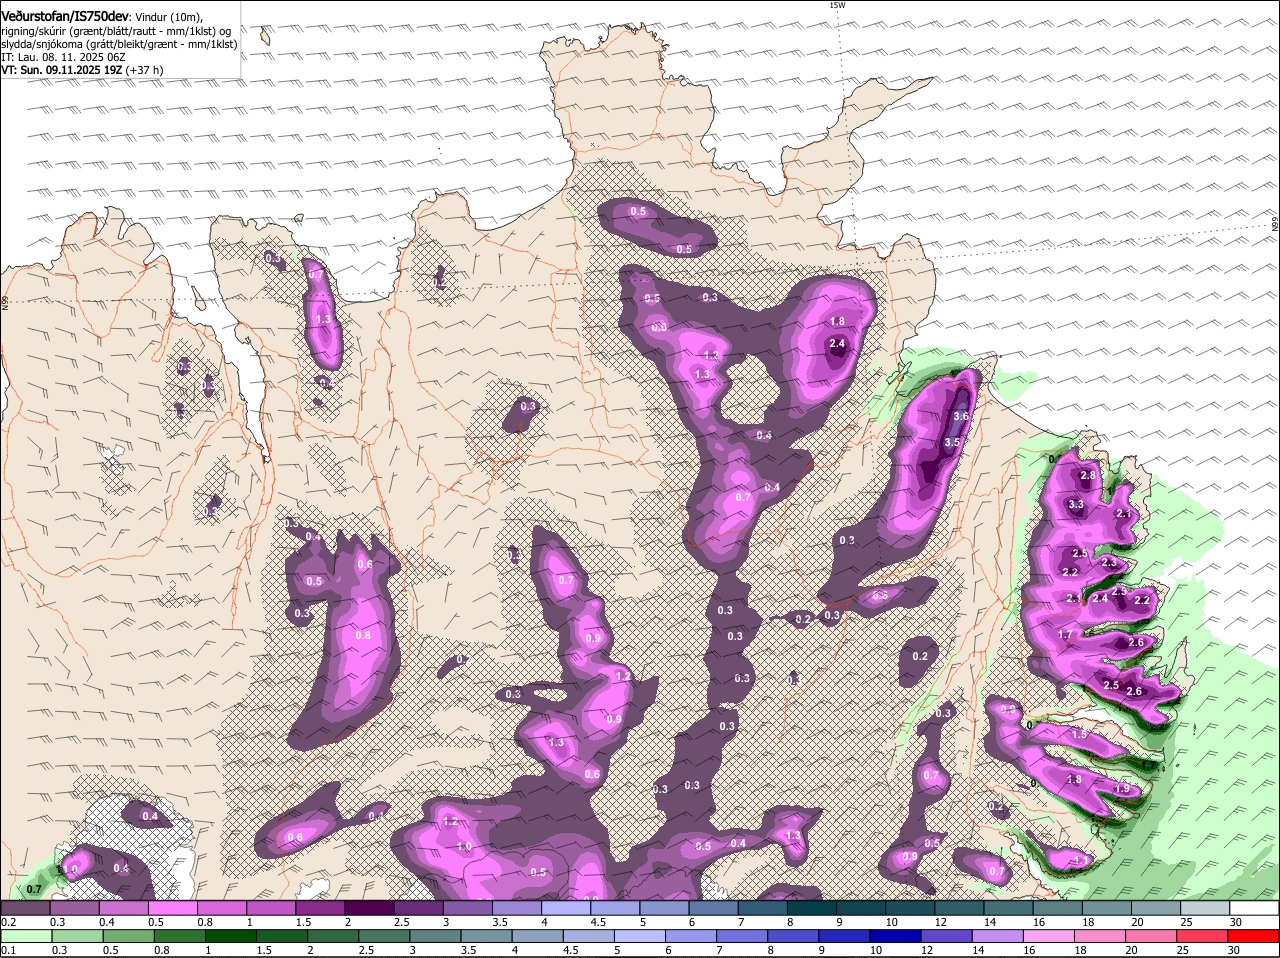1280x958 pixels.
Task: Click the 3.6 precipitation value on the map
Action: coord(961,416)
